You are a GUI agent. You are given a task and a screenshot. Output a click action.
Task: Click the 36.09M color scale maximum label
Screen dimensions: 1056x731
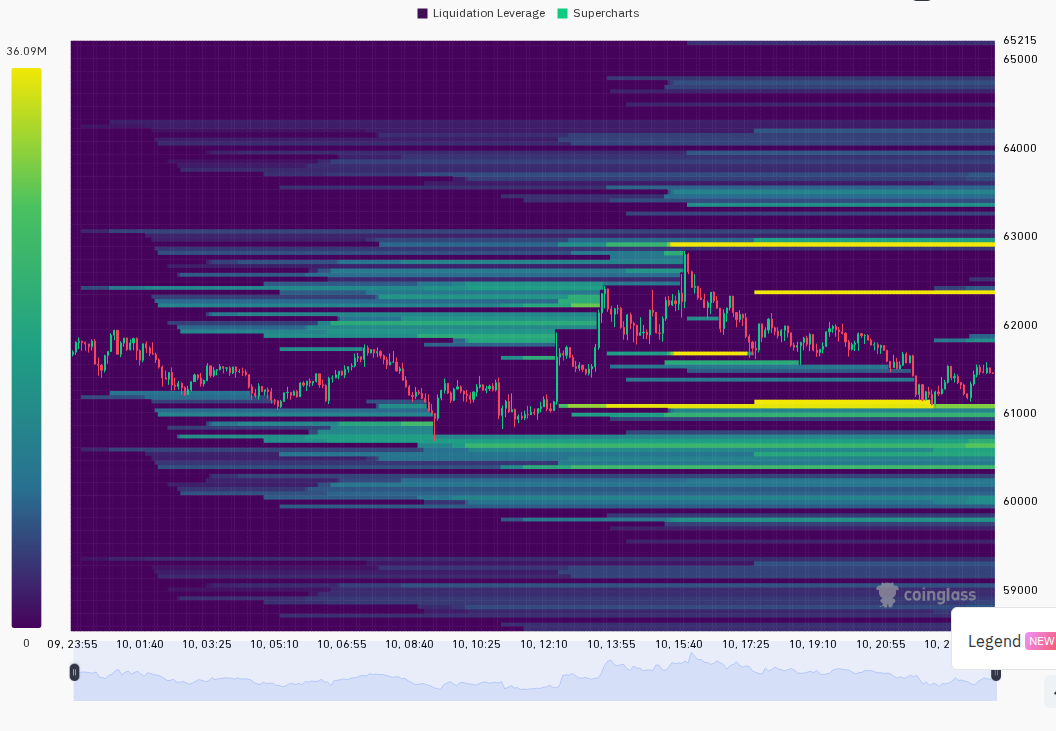tap(26, 51)
